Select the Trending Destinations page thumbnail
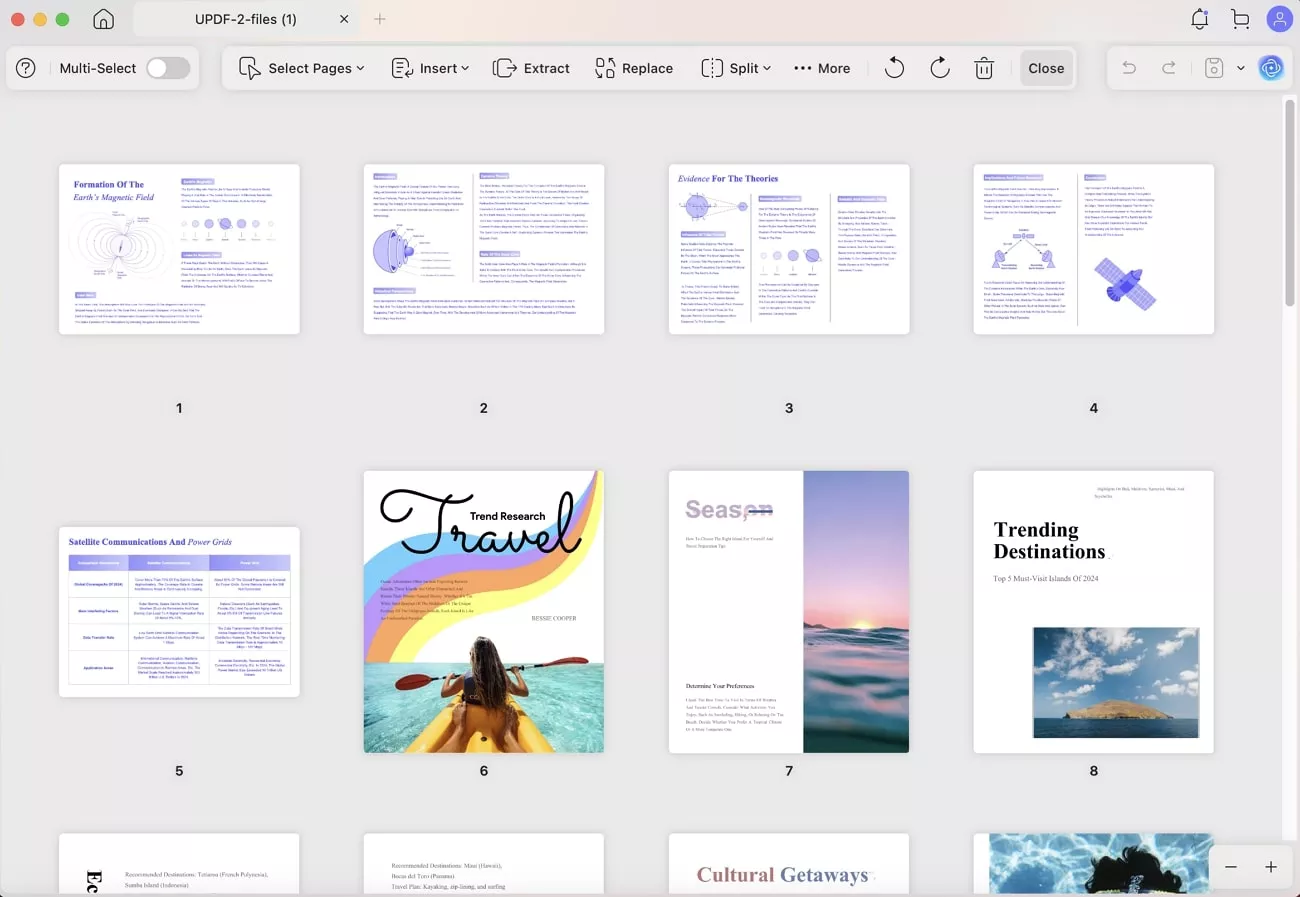Viewport: 1300px width, 897px height. pos(1093,610)
